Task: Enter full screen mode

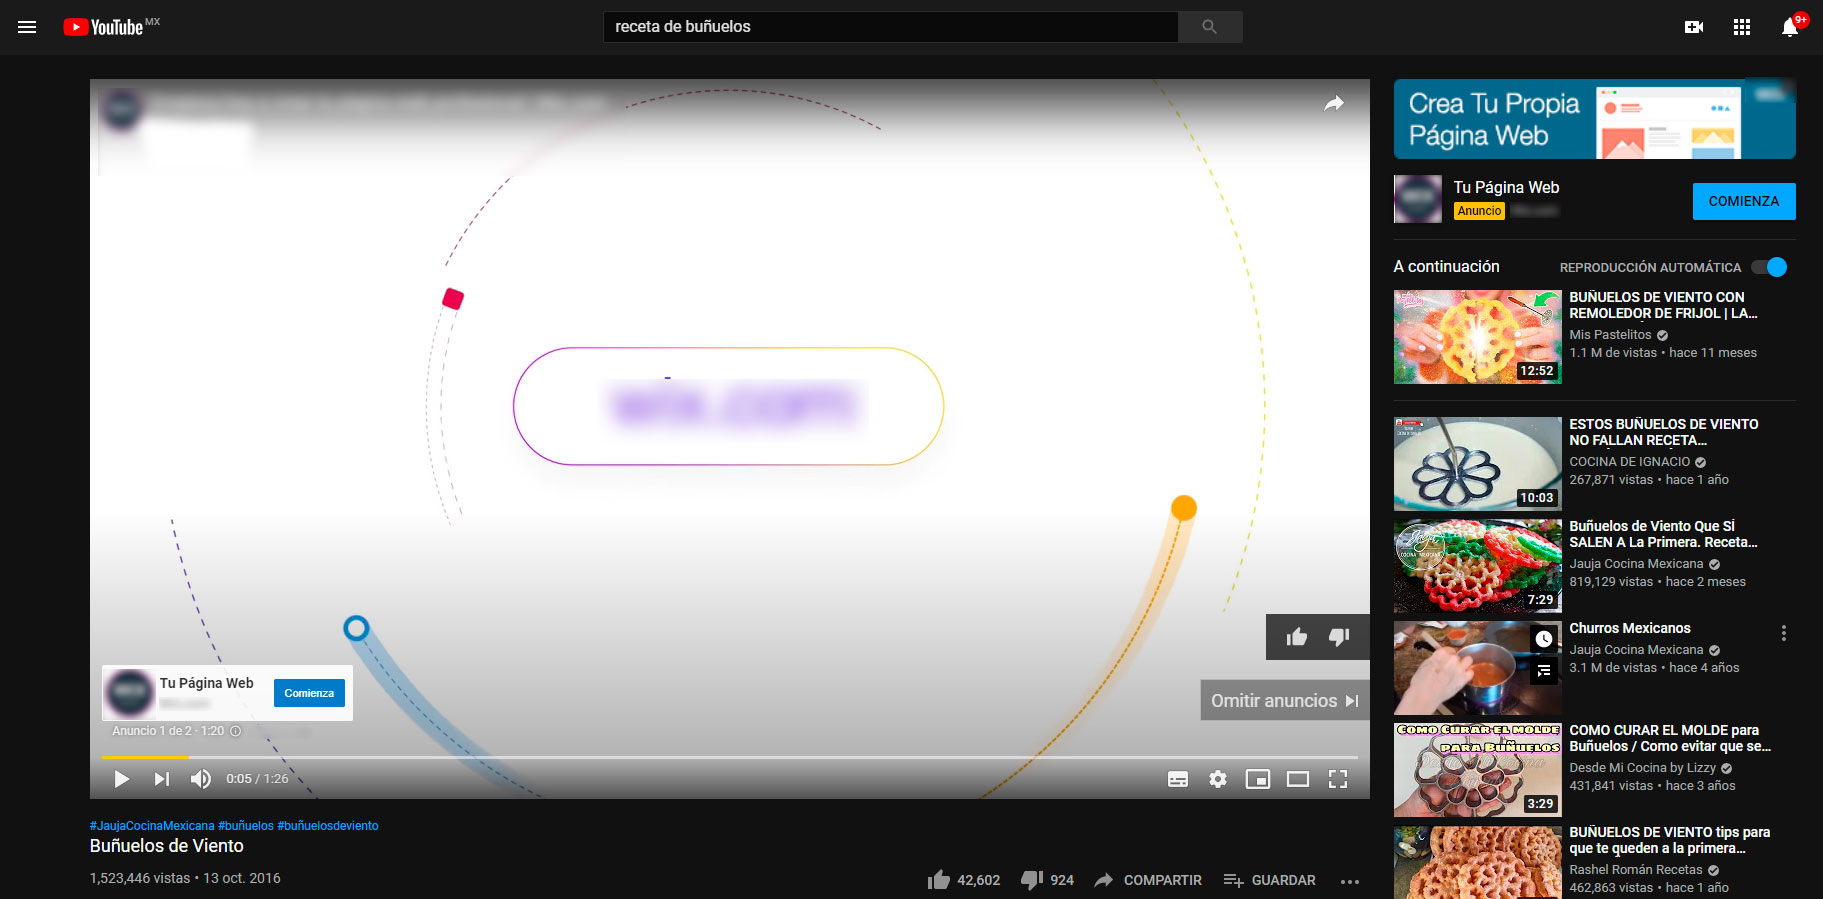Action: coord(1338,779)
